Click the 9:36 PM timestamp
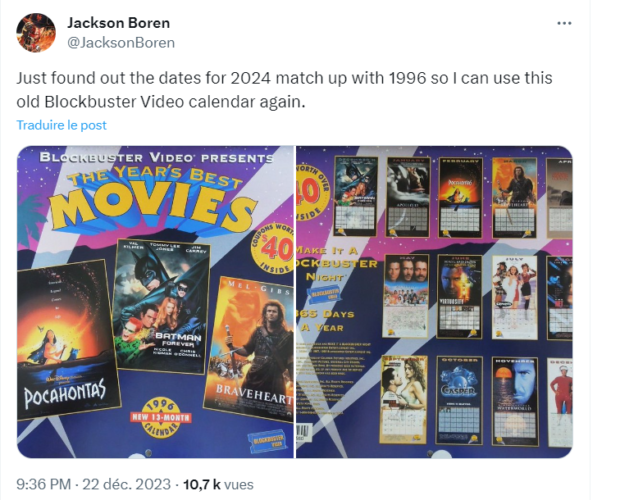Viewport: 620px width, 500px height. coord(43,484)
